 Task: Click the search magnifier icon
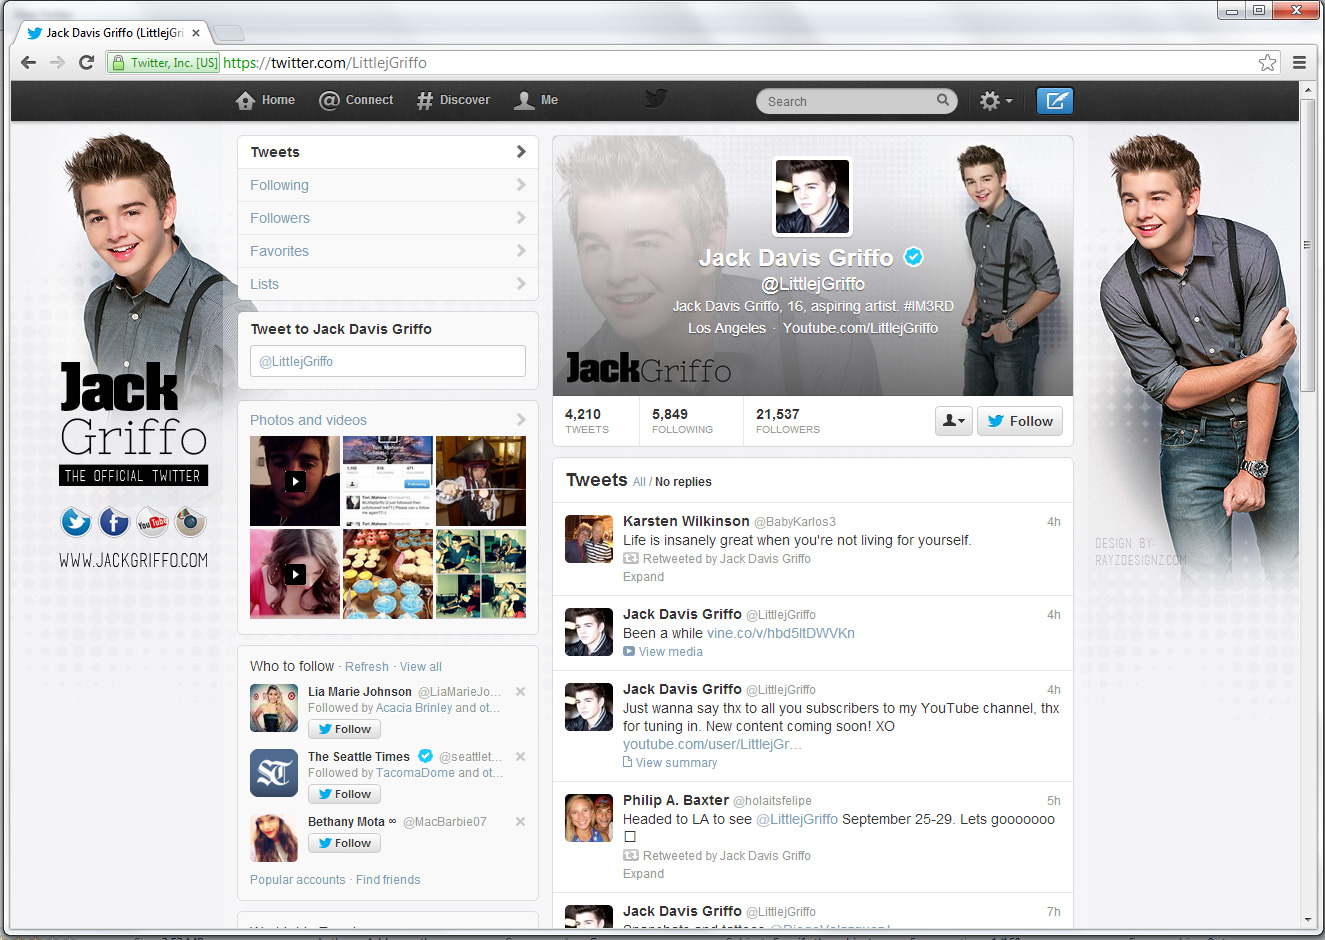click(942, 100)
